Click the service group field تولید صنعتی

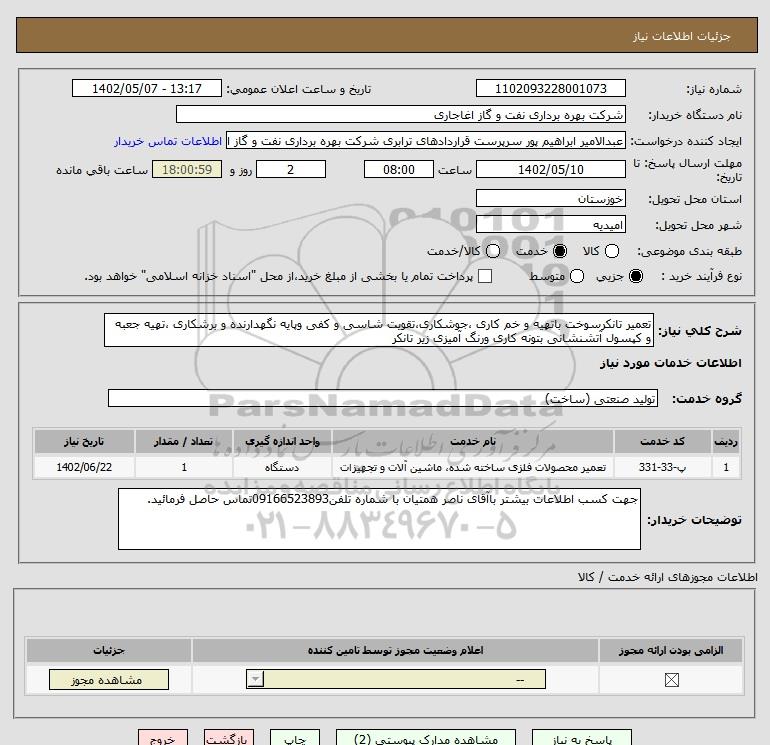[x=383, y=399]
